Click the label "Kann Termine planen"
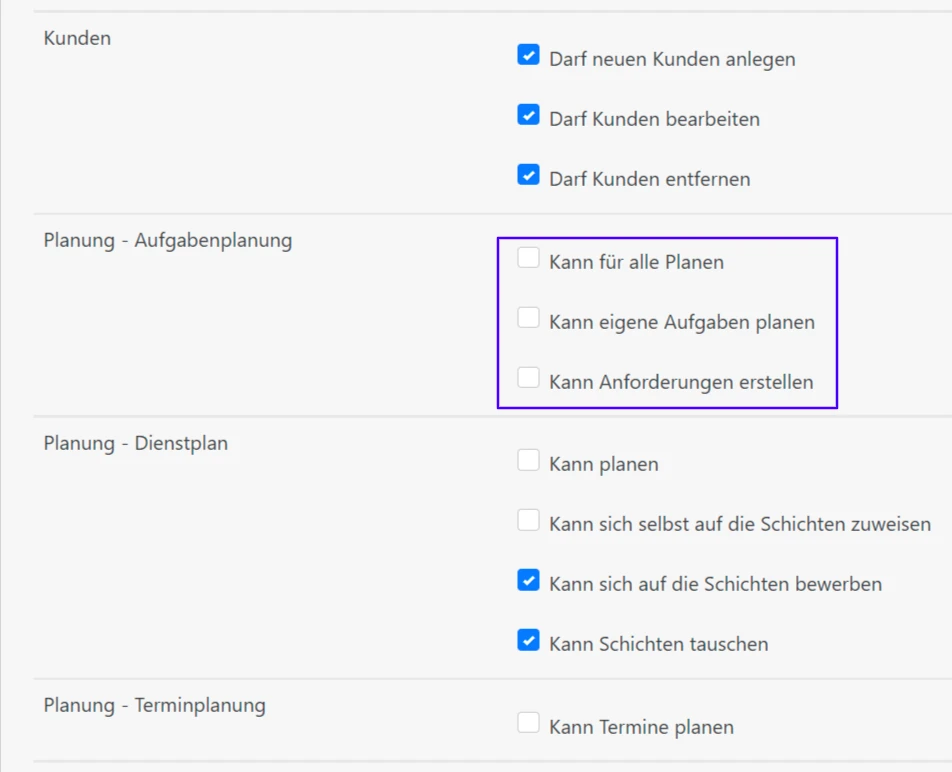The image size is (952, 772). tap(641, 727)
